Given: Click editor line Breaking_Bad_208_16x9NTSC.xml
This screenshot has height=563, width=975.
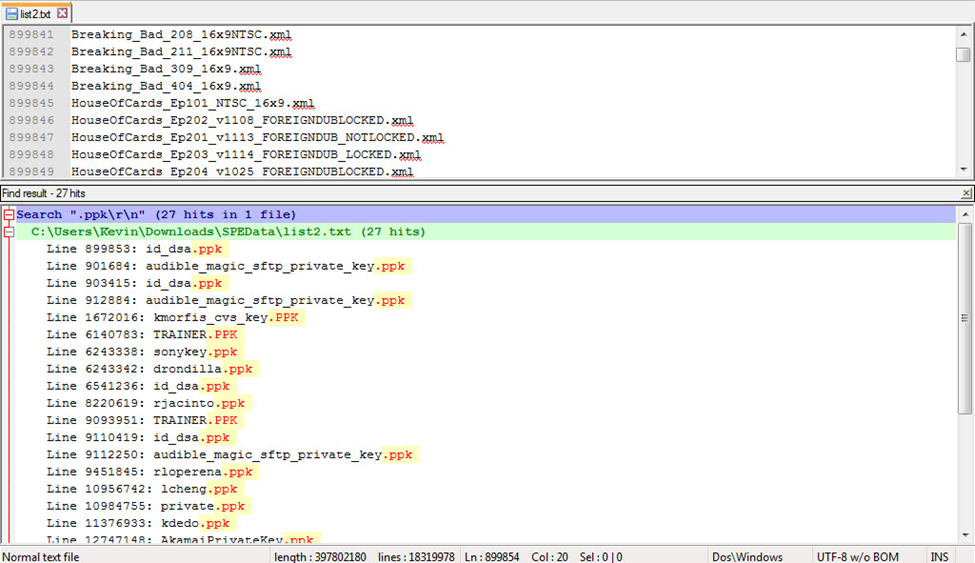Looking at the screenshot, I should (182, 35).
